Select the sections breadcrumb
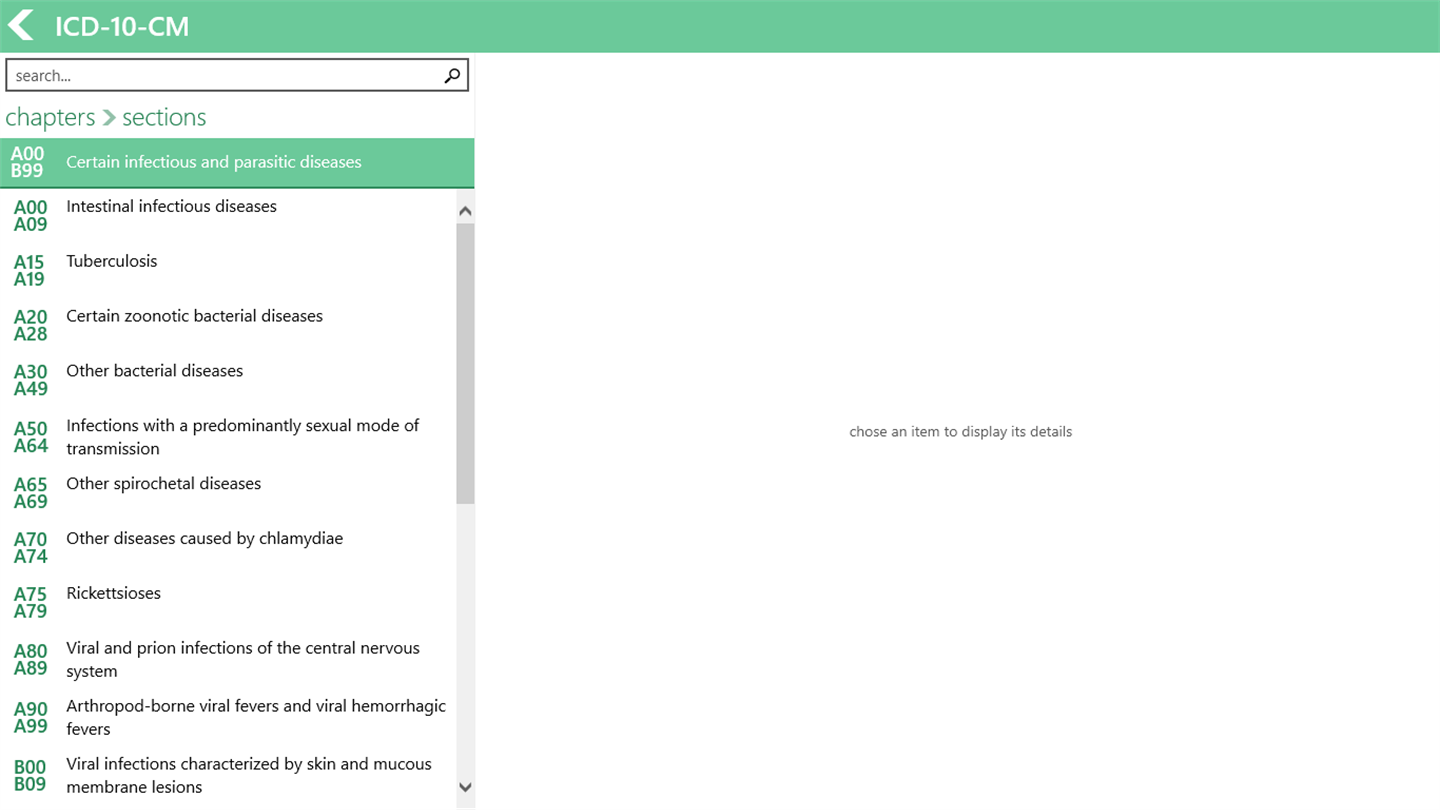1440x810 pixels. tap(164, 117)
